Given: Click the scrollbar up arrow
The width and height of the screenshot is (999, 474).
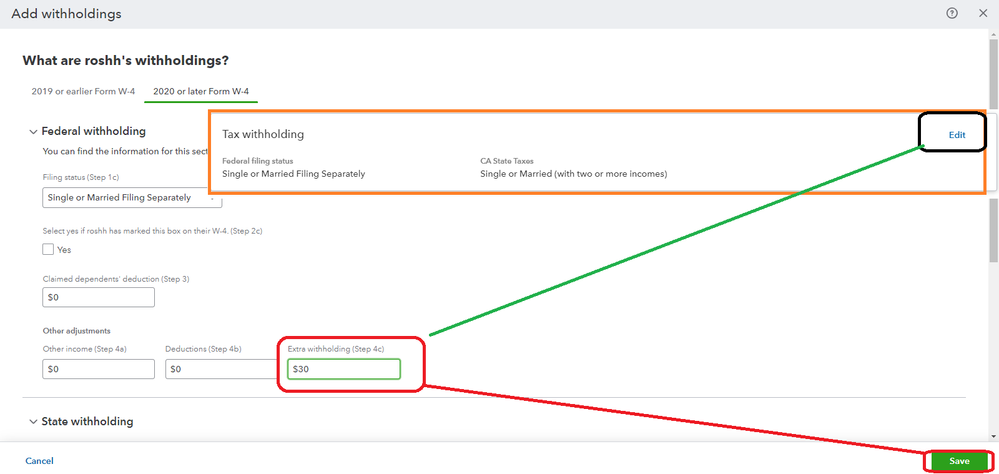Looking at the screenshot, I should click(x=993, y=34).
